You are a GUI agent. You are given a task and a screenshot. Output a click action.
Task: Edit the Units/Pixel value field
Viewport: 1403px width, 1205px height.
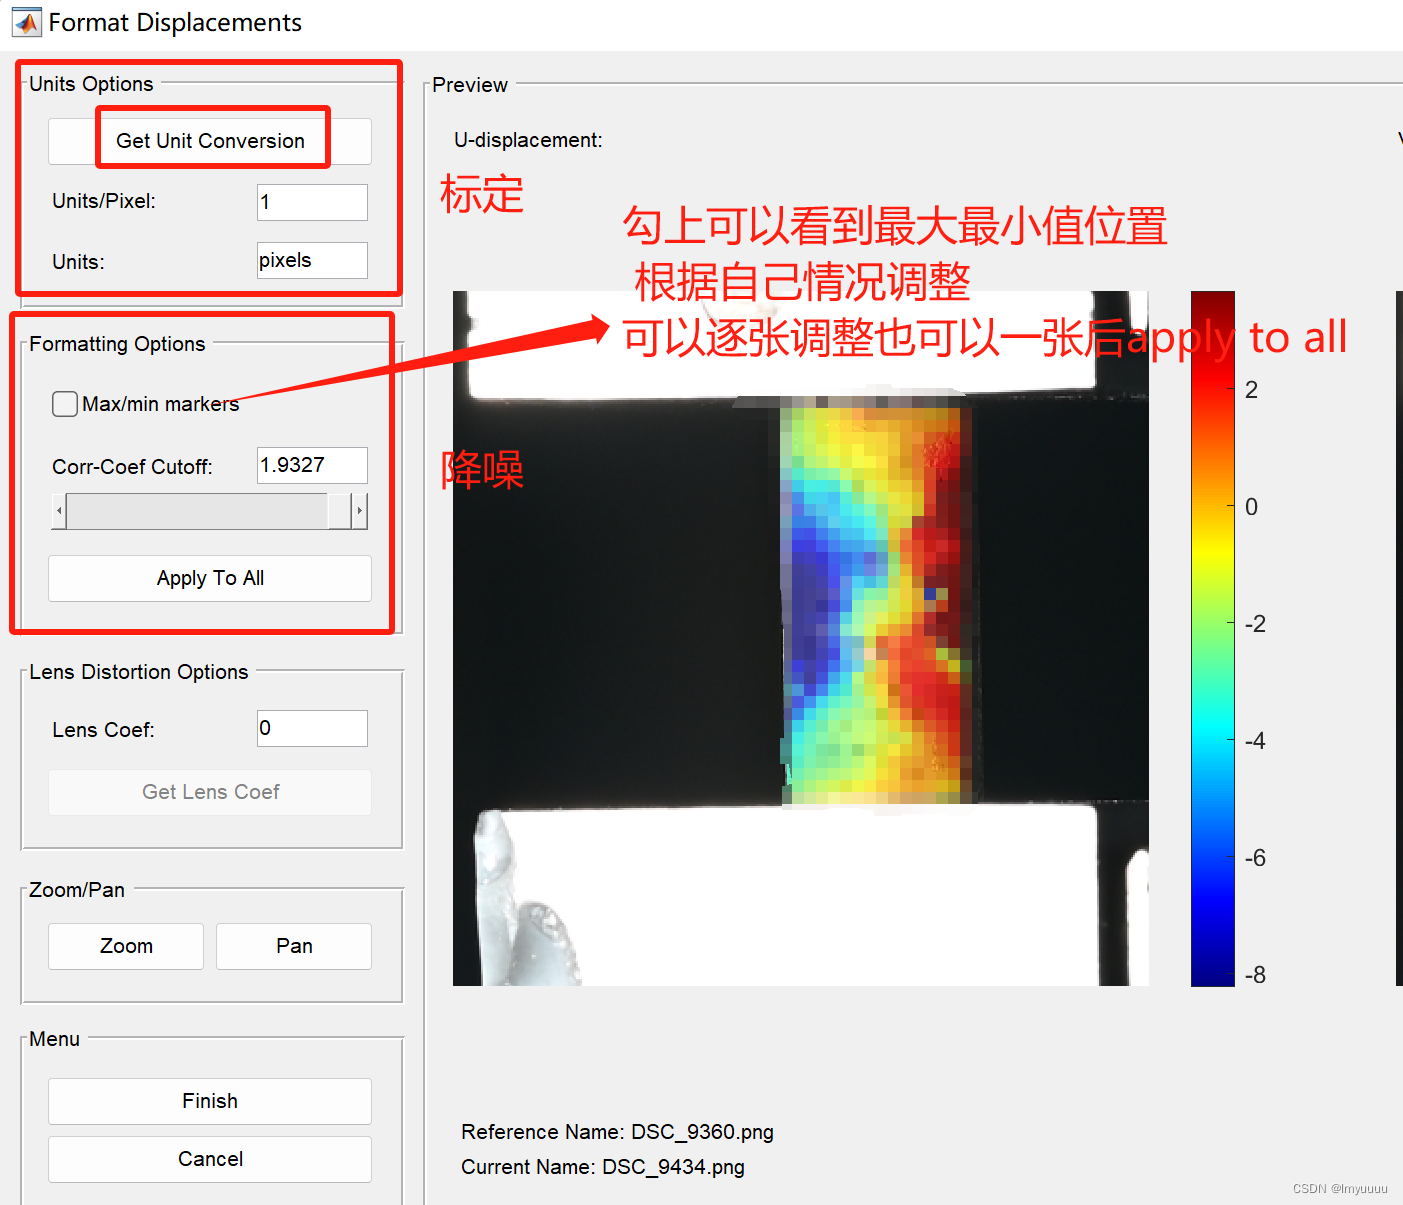pyautogui.click(x=311, y=202)
